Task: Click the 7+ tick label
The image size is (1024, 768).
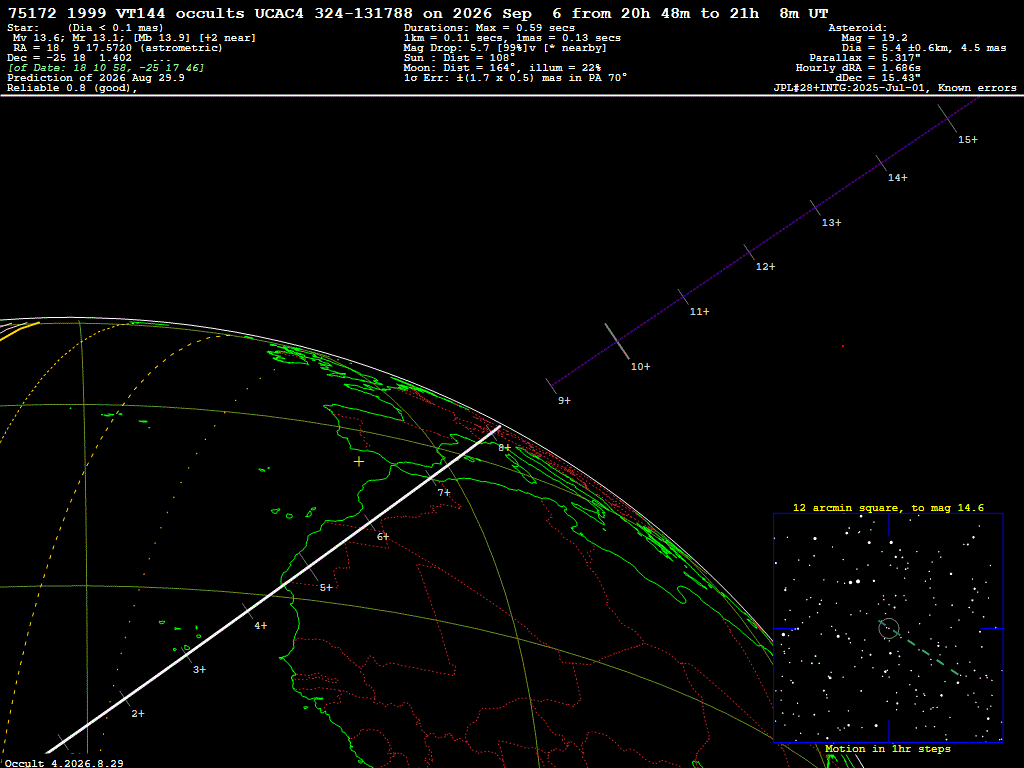Action: [x=444, y=493]
